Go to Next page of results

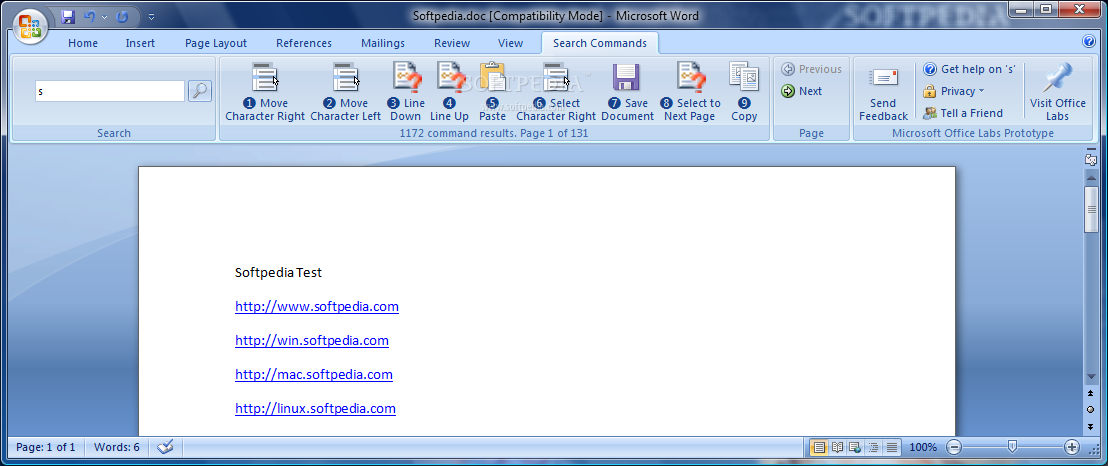tap(801, 91)
